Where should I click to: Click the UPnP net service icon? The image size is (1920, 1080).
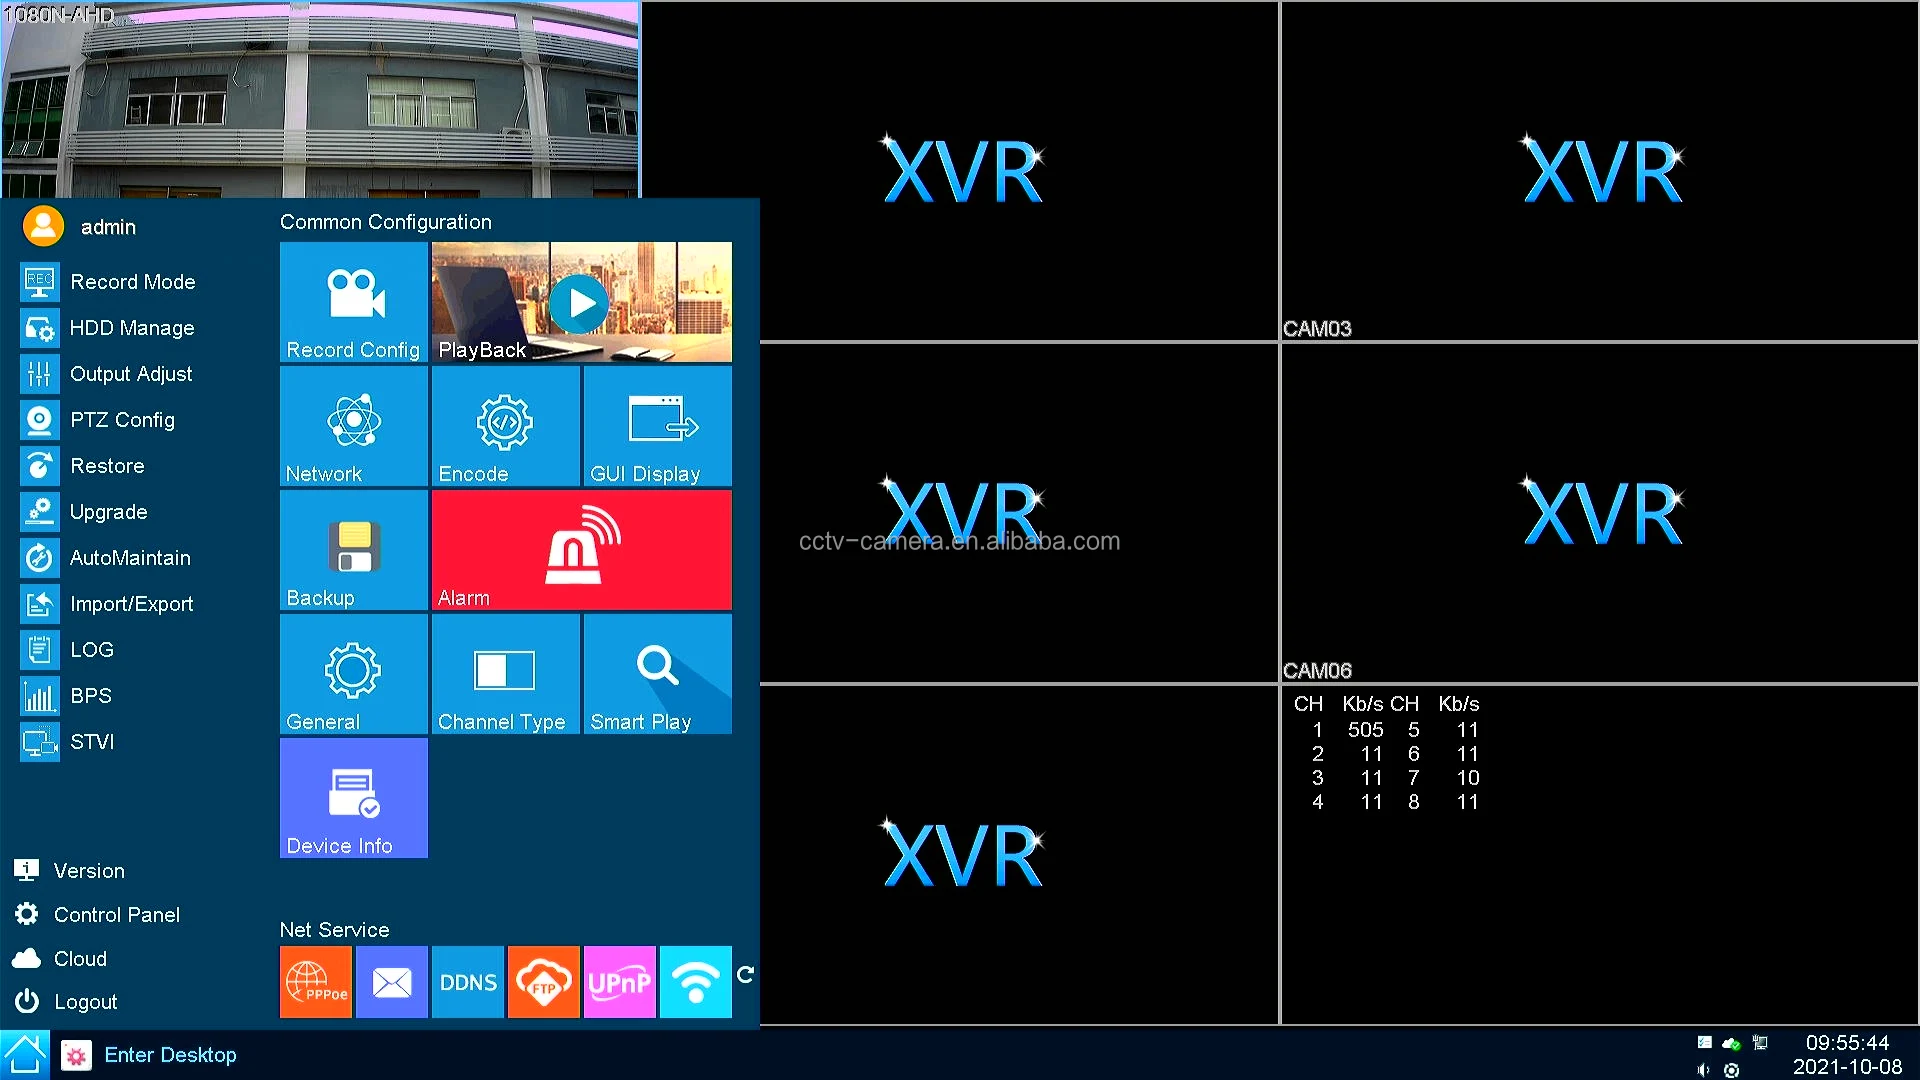[x=620, y=982]
